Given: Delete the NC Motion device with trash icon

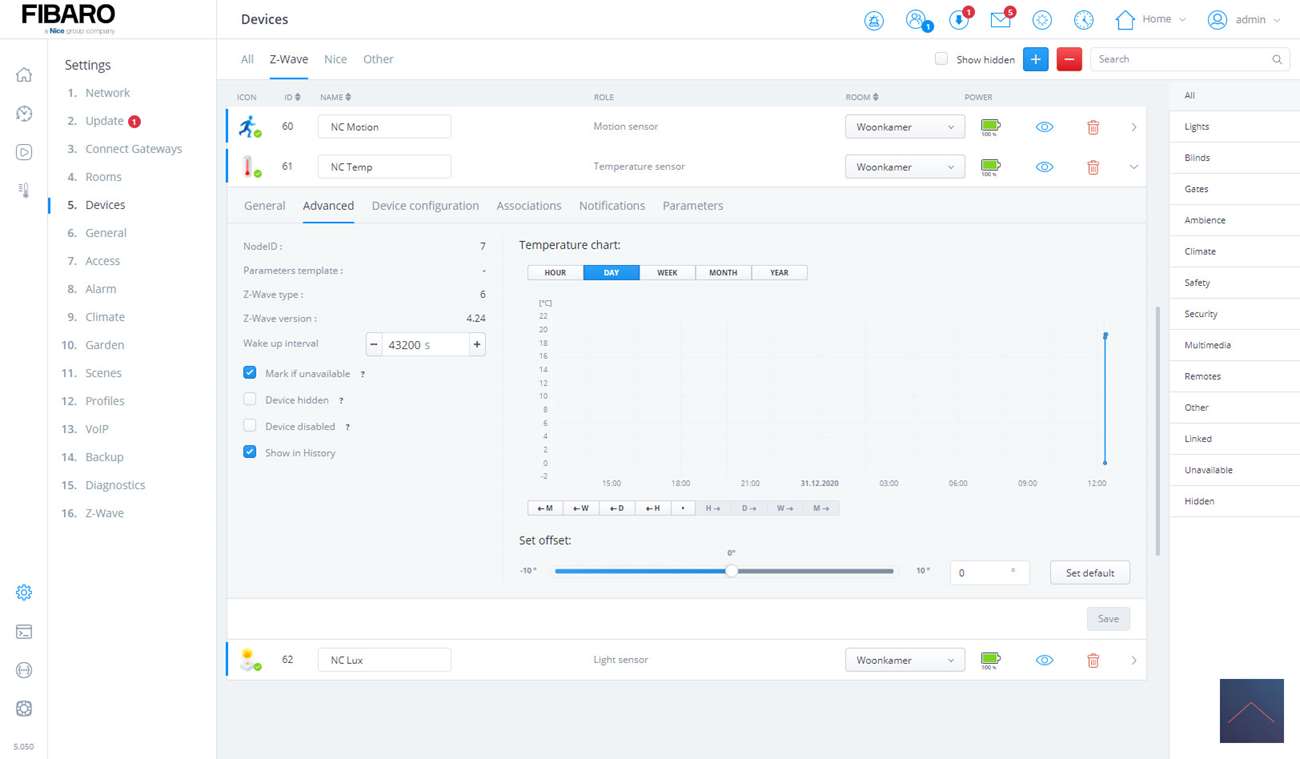Looking at the screenshot, I should pos(1093,127).
